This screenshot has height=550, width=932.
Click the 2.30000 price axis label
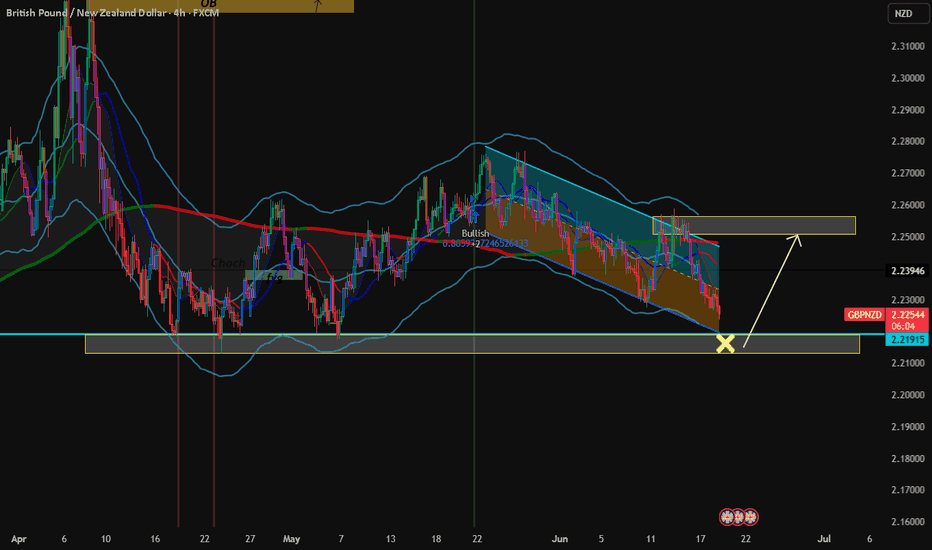(x=908, y=78)
